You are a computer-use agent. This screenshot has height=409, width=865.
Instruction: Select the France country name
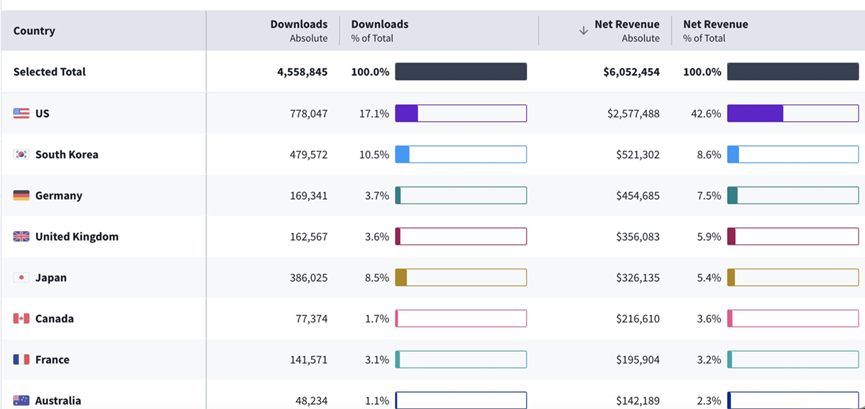coord(52,360)
